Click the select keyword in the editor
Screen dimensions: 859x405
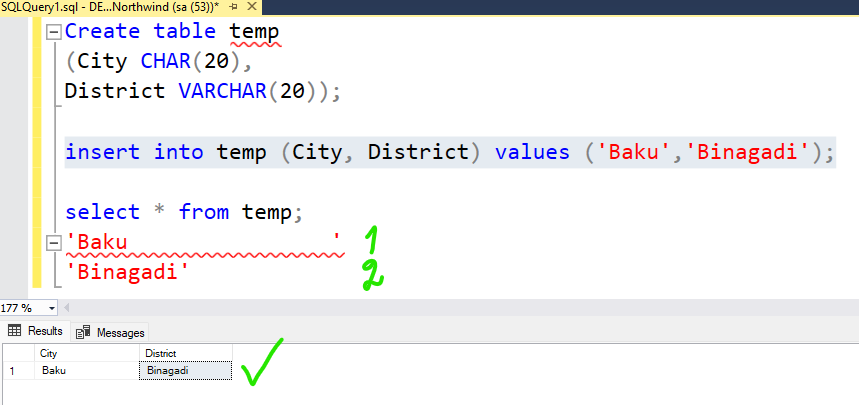pyautogui.click(x=102, y=212)
